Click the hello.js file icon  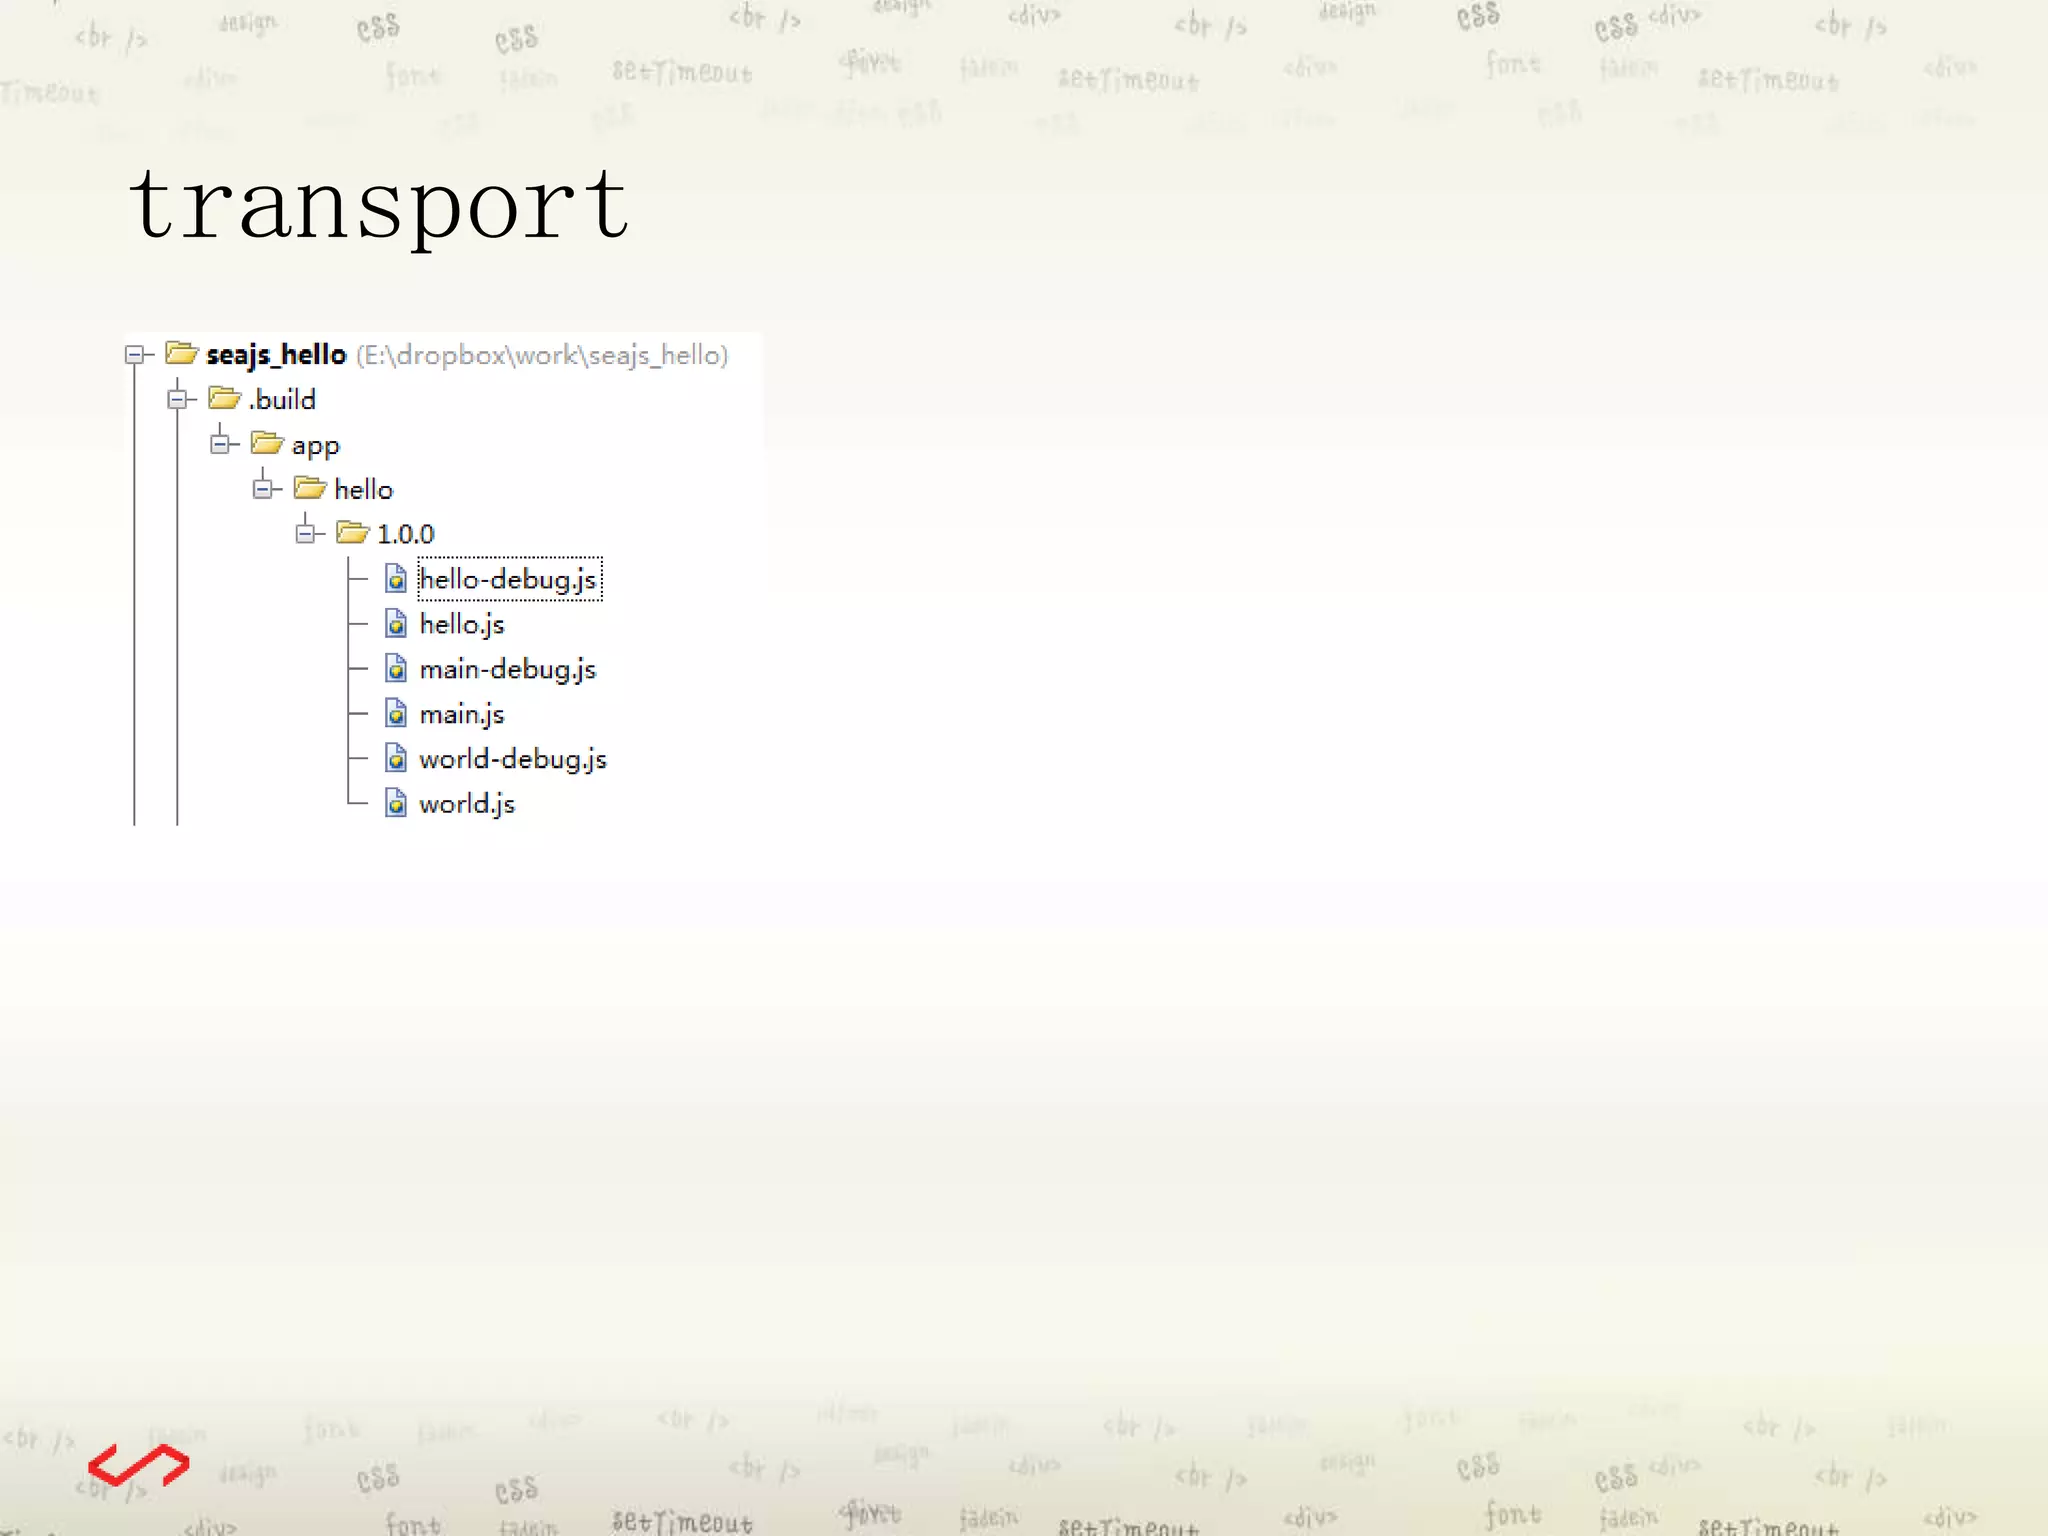396,623
